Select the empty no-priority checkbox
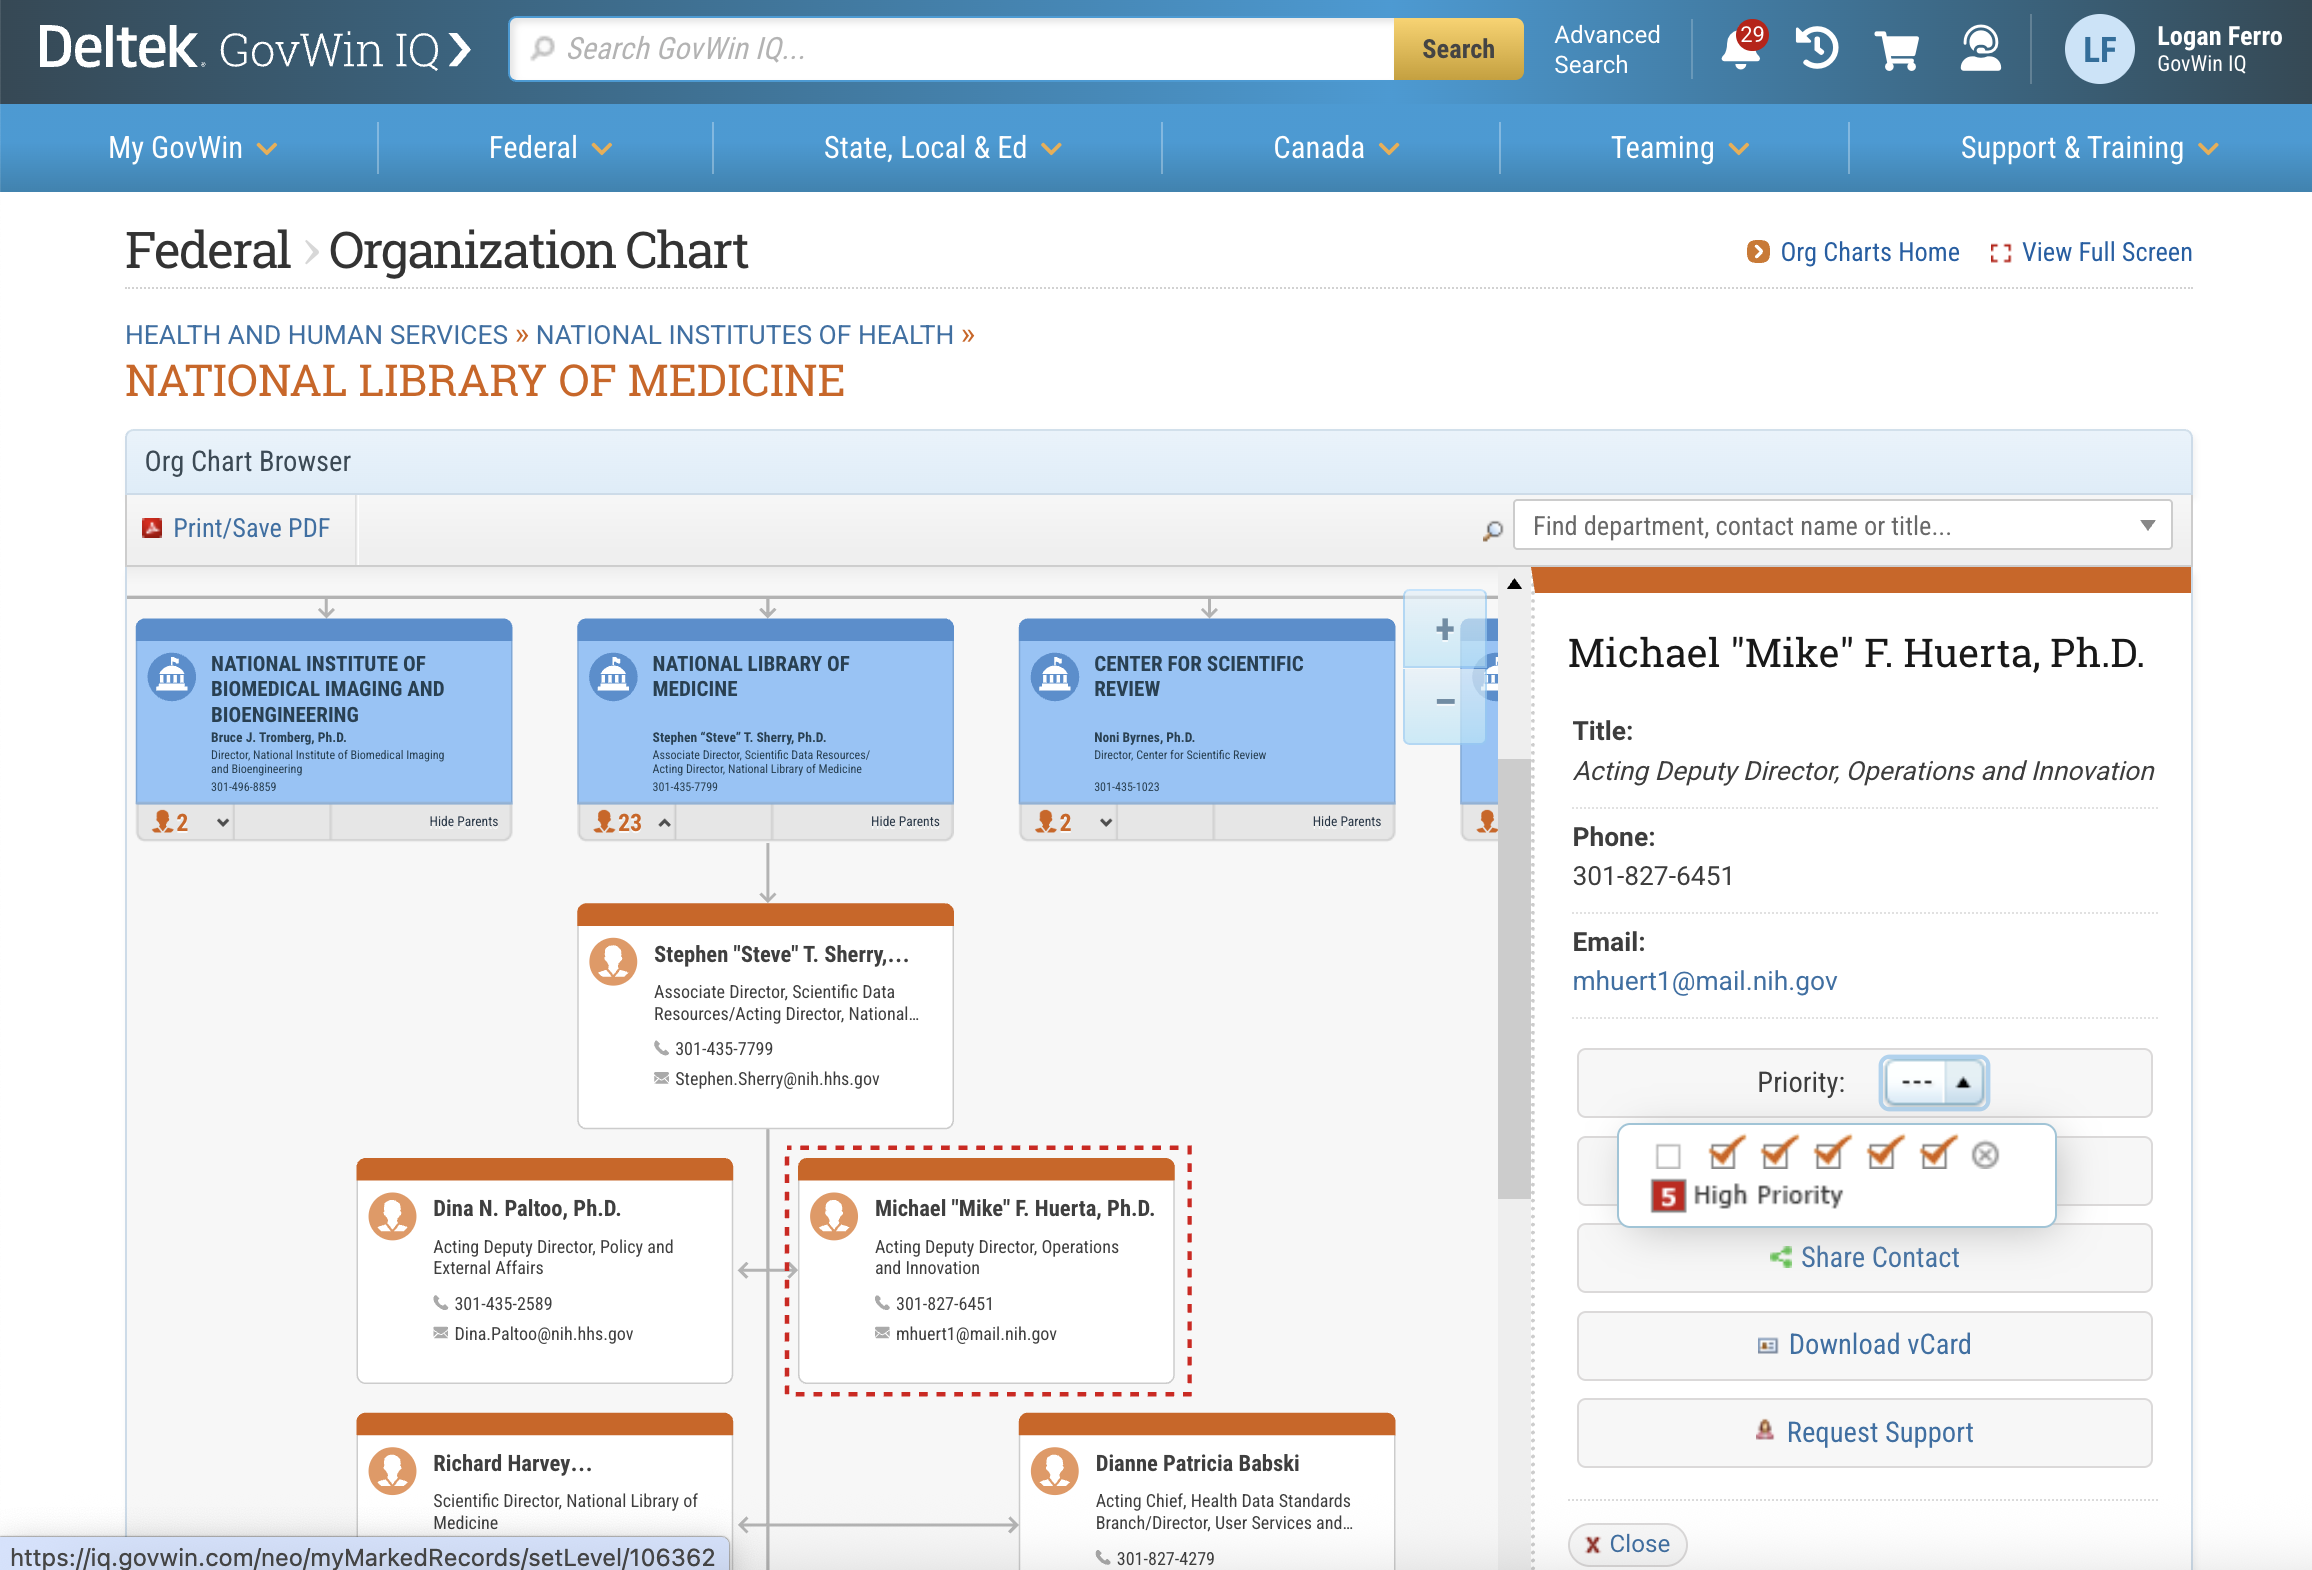 tap(1668, 1157)
